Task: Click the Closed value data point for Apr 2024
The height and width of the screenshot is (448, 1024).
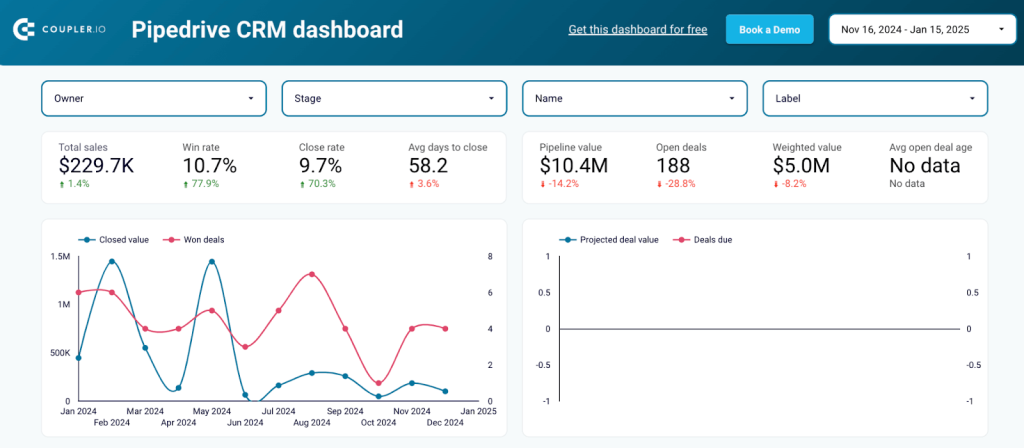Action: 178,388
